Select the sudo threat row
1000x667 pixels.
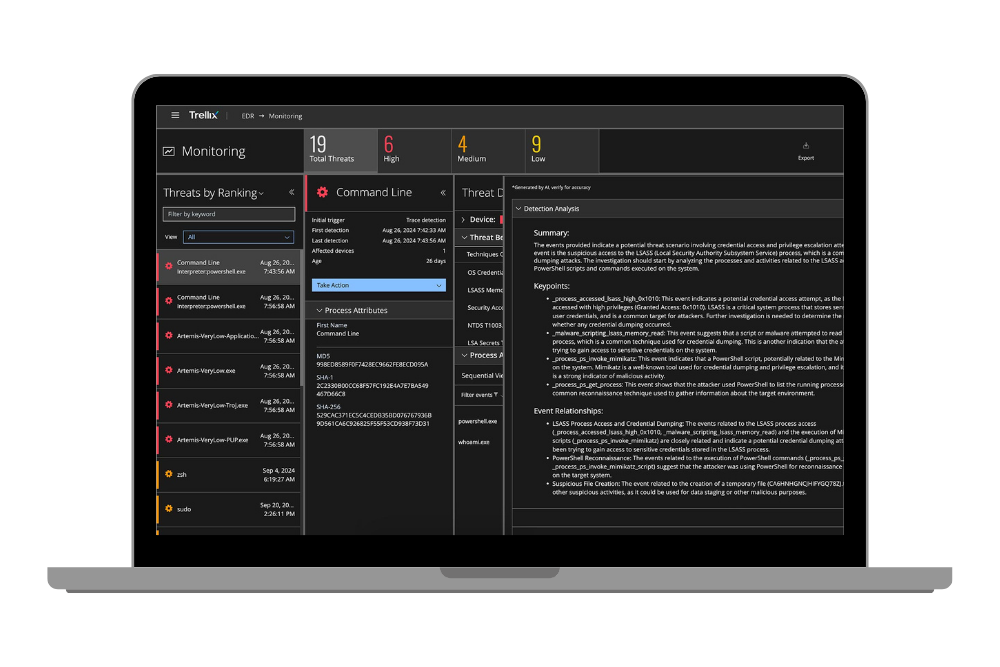(x=228, y=509)
